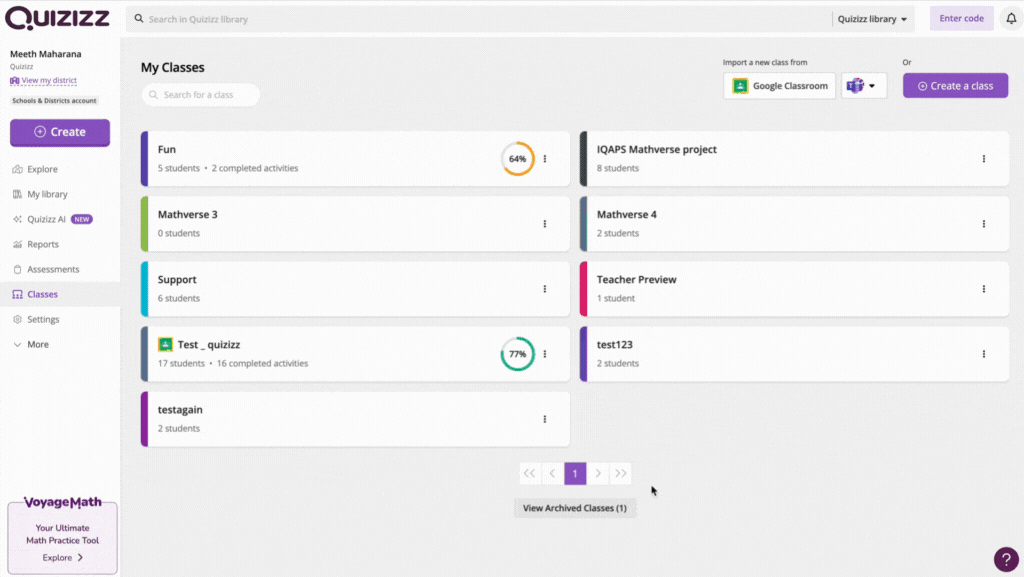Open testagain class three-dot menu
This screenshot has width=1024, height=577.
545,419
